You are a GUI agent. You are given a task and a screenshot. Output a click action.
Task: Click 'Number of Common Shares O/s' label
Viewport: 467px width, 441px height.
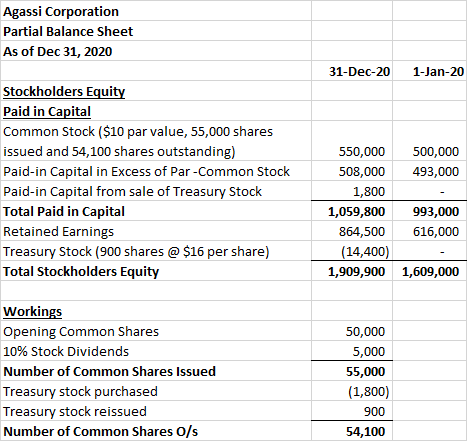coord(101,432)
